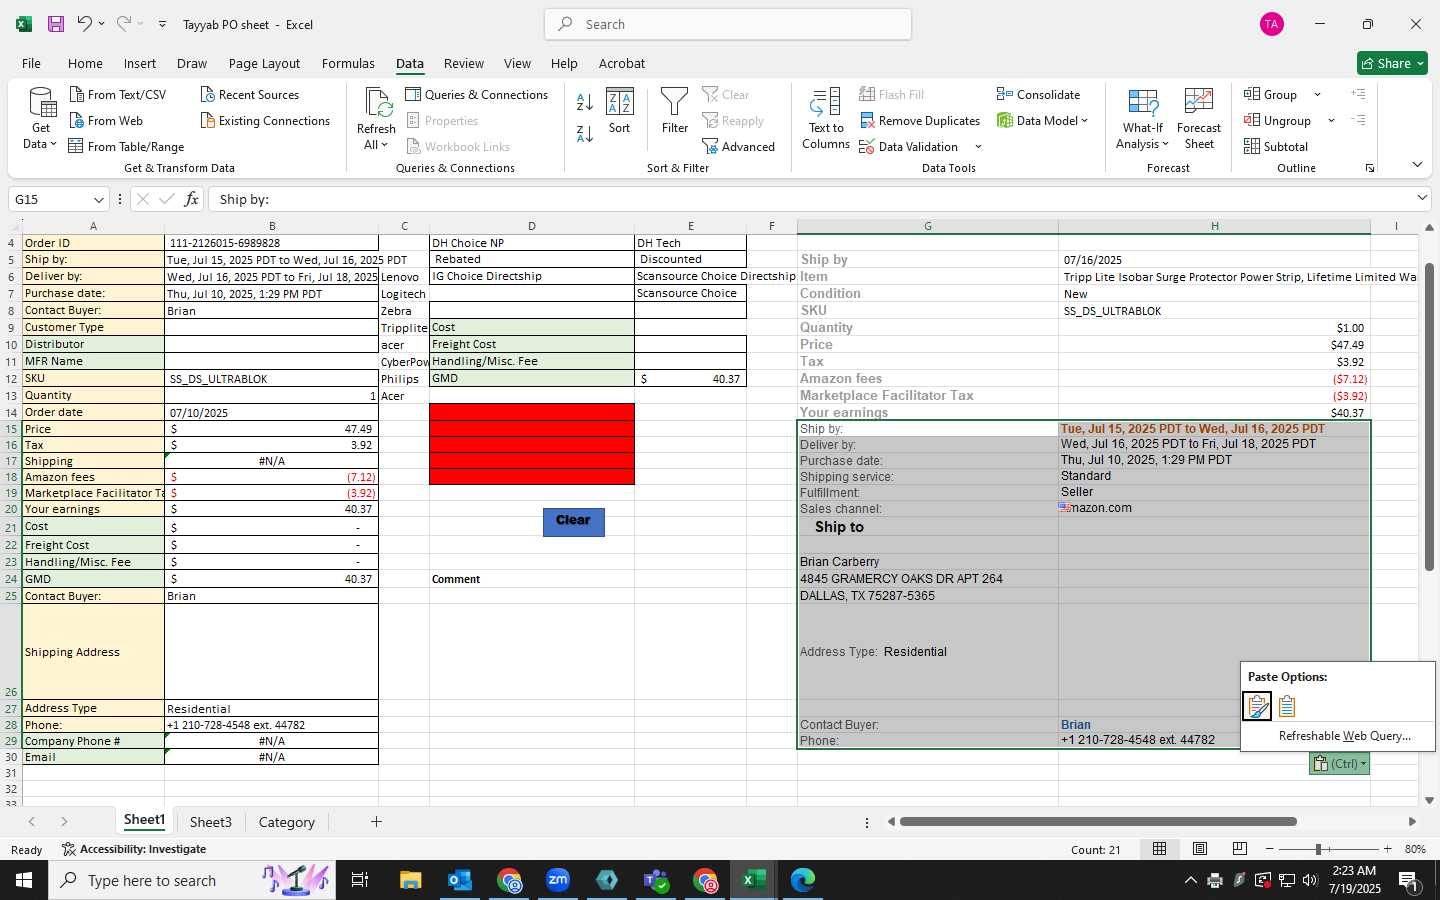Image resolution: width=1440 pixels, height=900 pixels.
Task: Open the Get Data button
Action: coord(41,118)
